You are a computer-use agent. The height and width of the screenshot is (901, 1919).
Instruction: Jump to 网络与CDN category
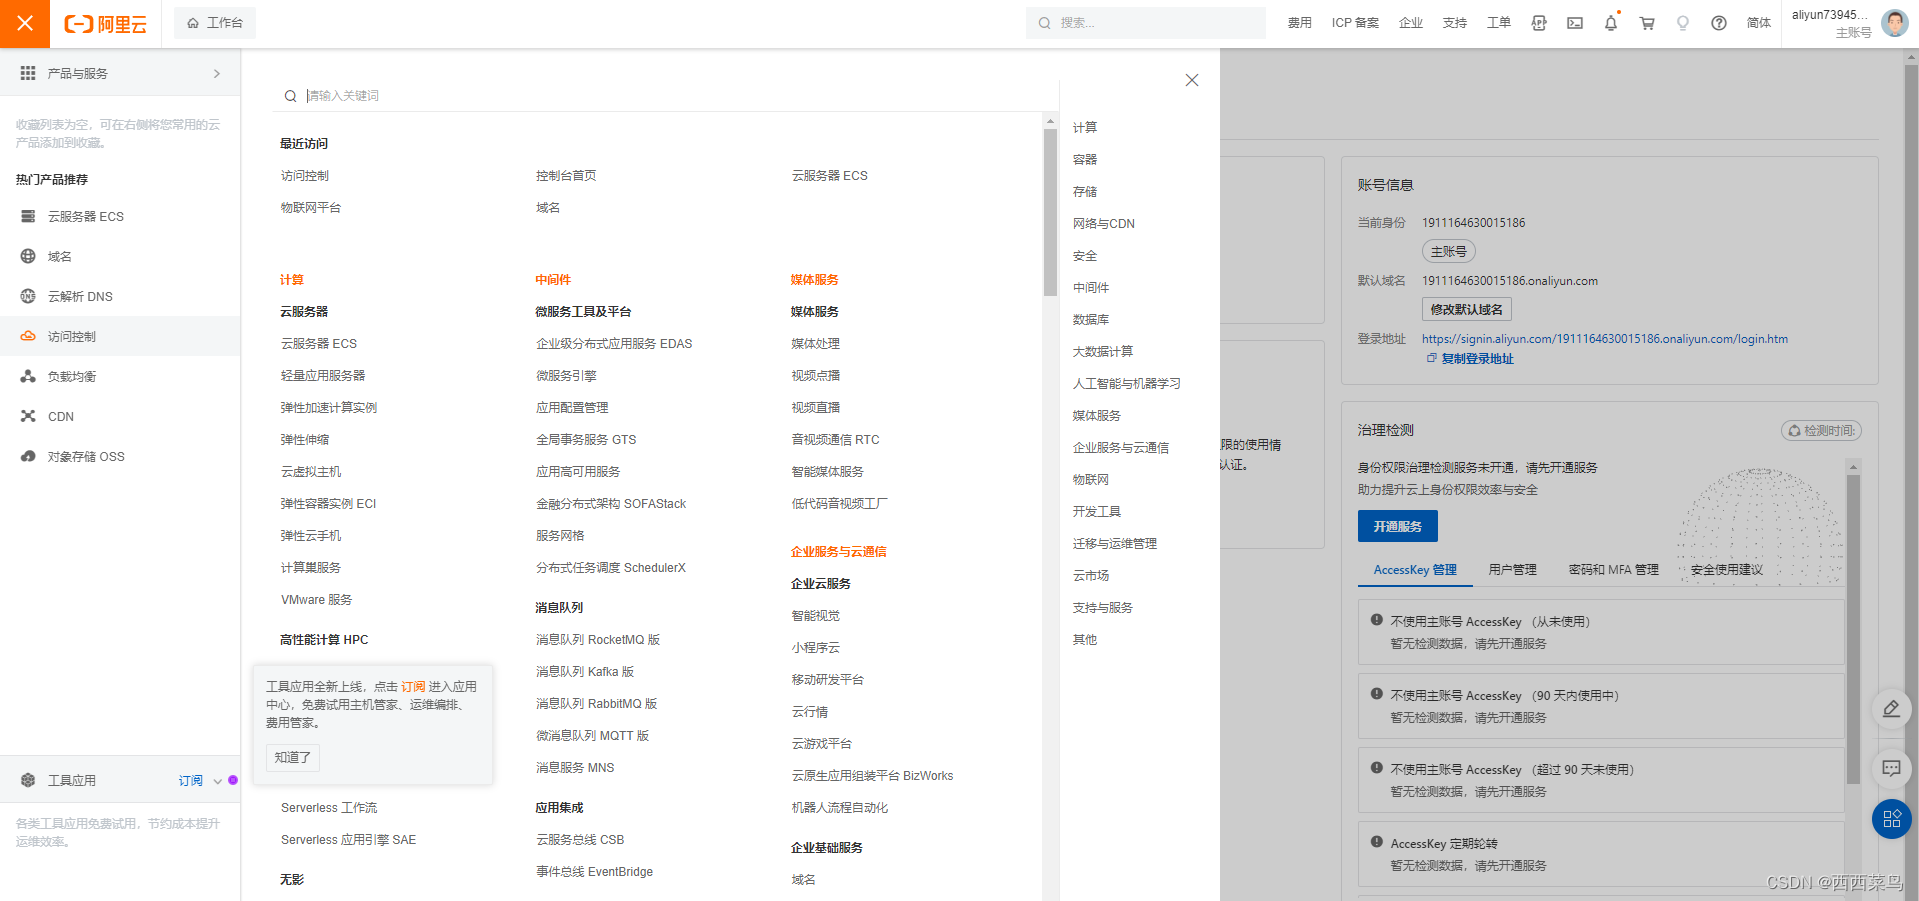click(x=1104, y=224)
